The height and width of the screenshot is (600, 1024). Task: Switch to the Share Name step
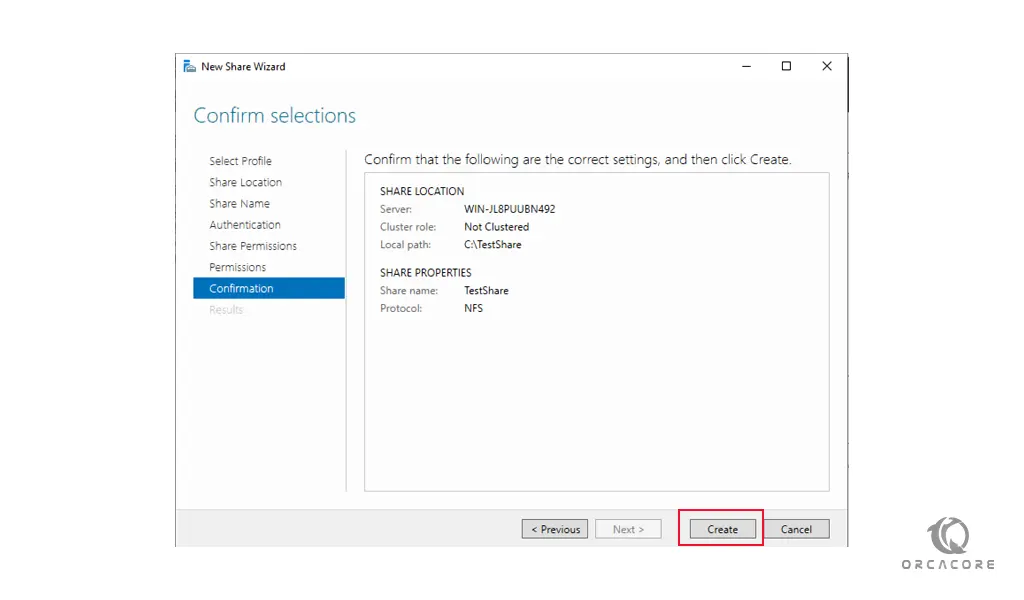pyautogui.click(x=239, y=204)
